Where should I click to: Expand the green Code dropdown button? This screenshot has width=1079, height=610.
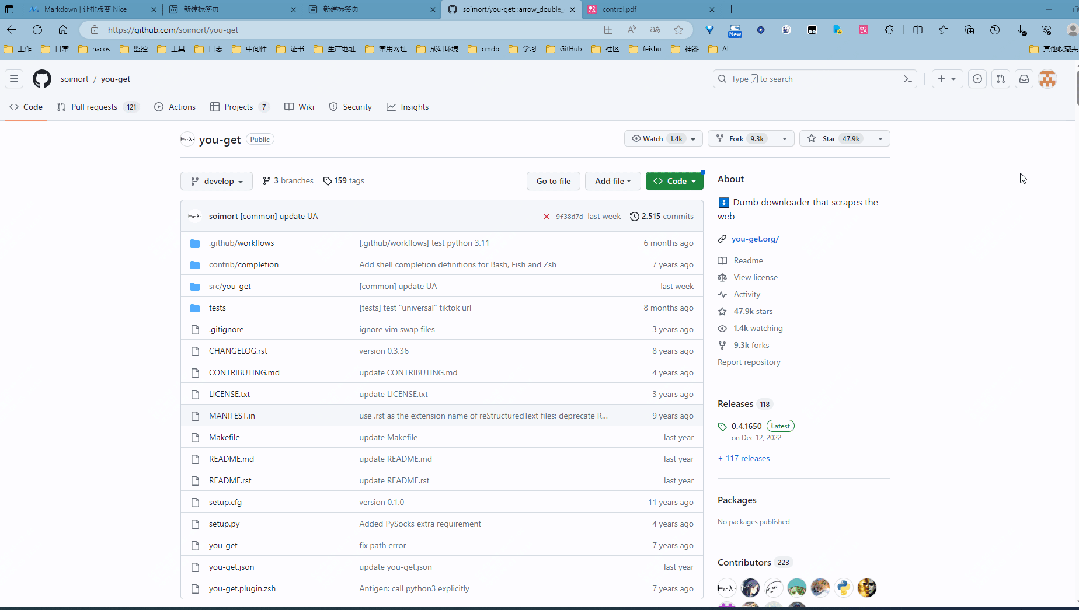674,181
